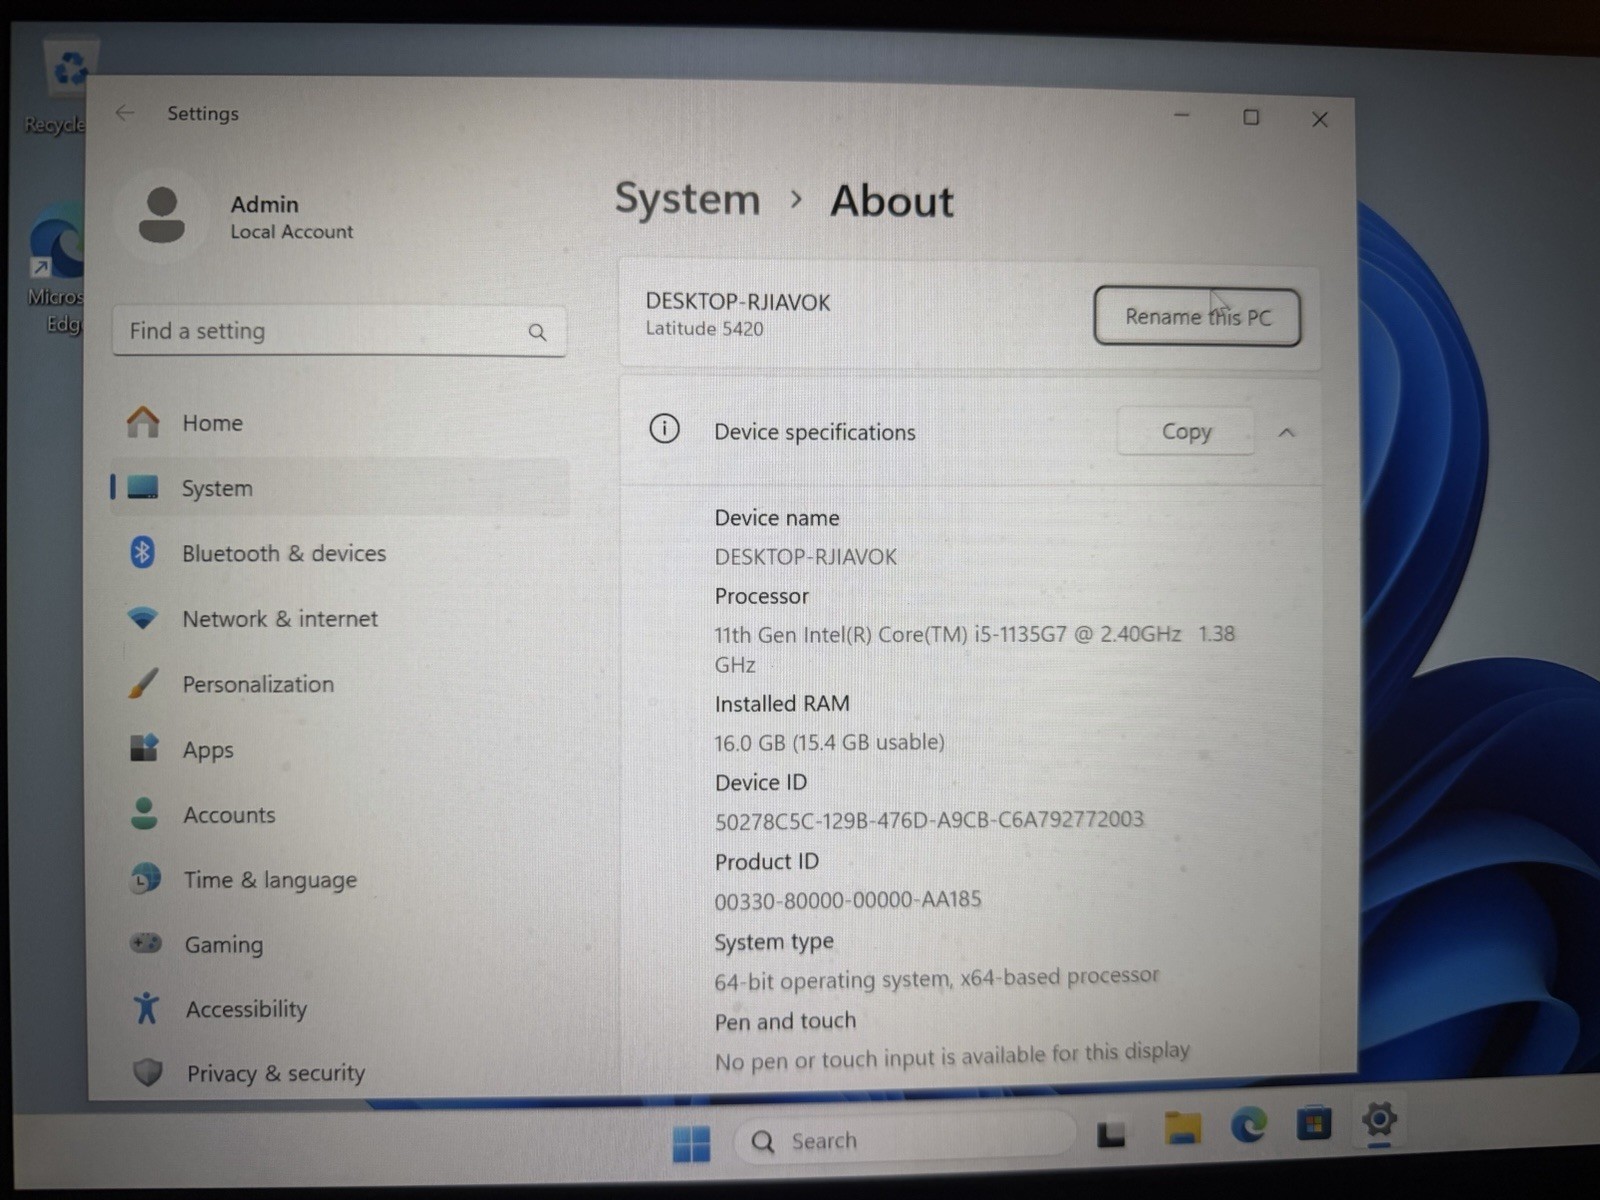
Task: Select System in the settings sidebar
Action: (x=340, y=488)
